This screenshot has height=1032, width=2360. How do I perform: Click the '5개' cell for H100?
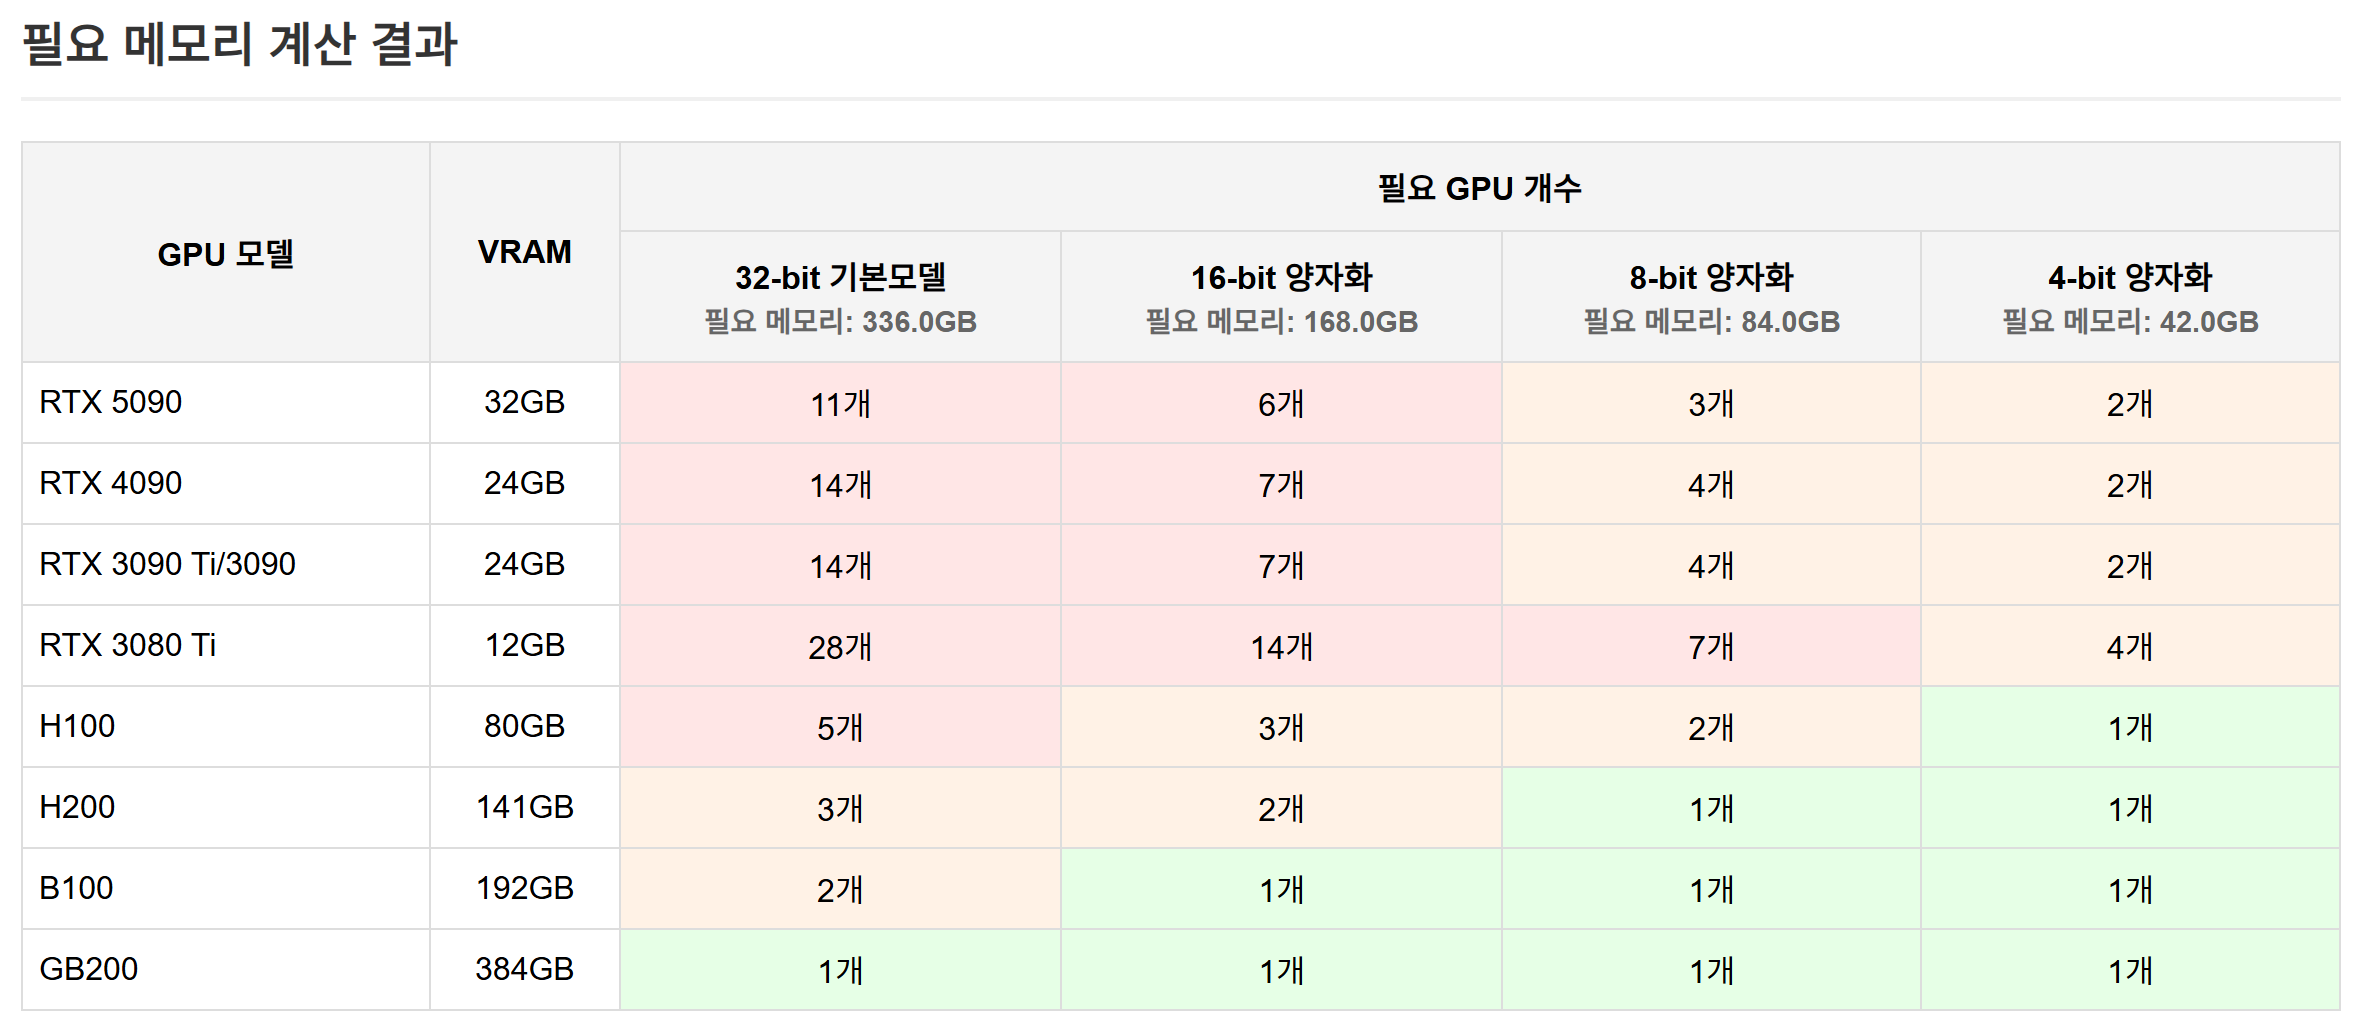(841, 727)
